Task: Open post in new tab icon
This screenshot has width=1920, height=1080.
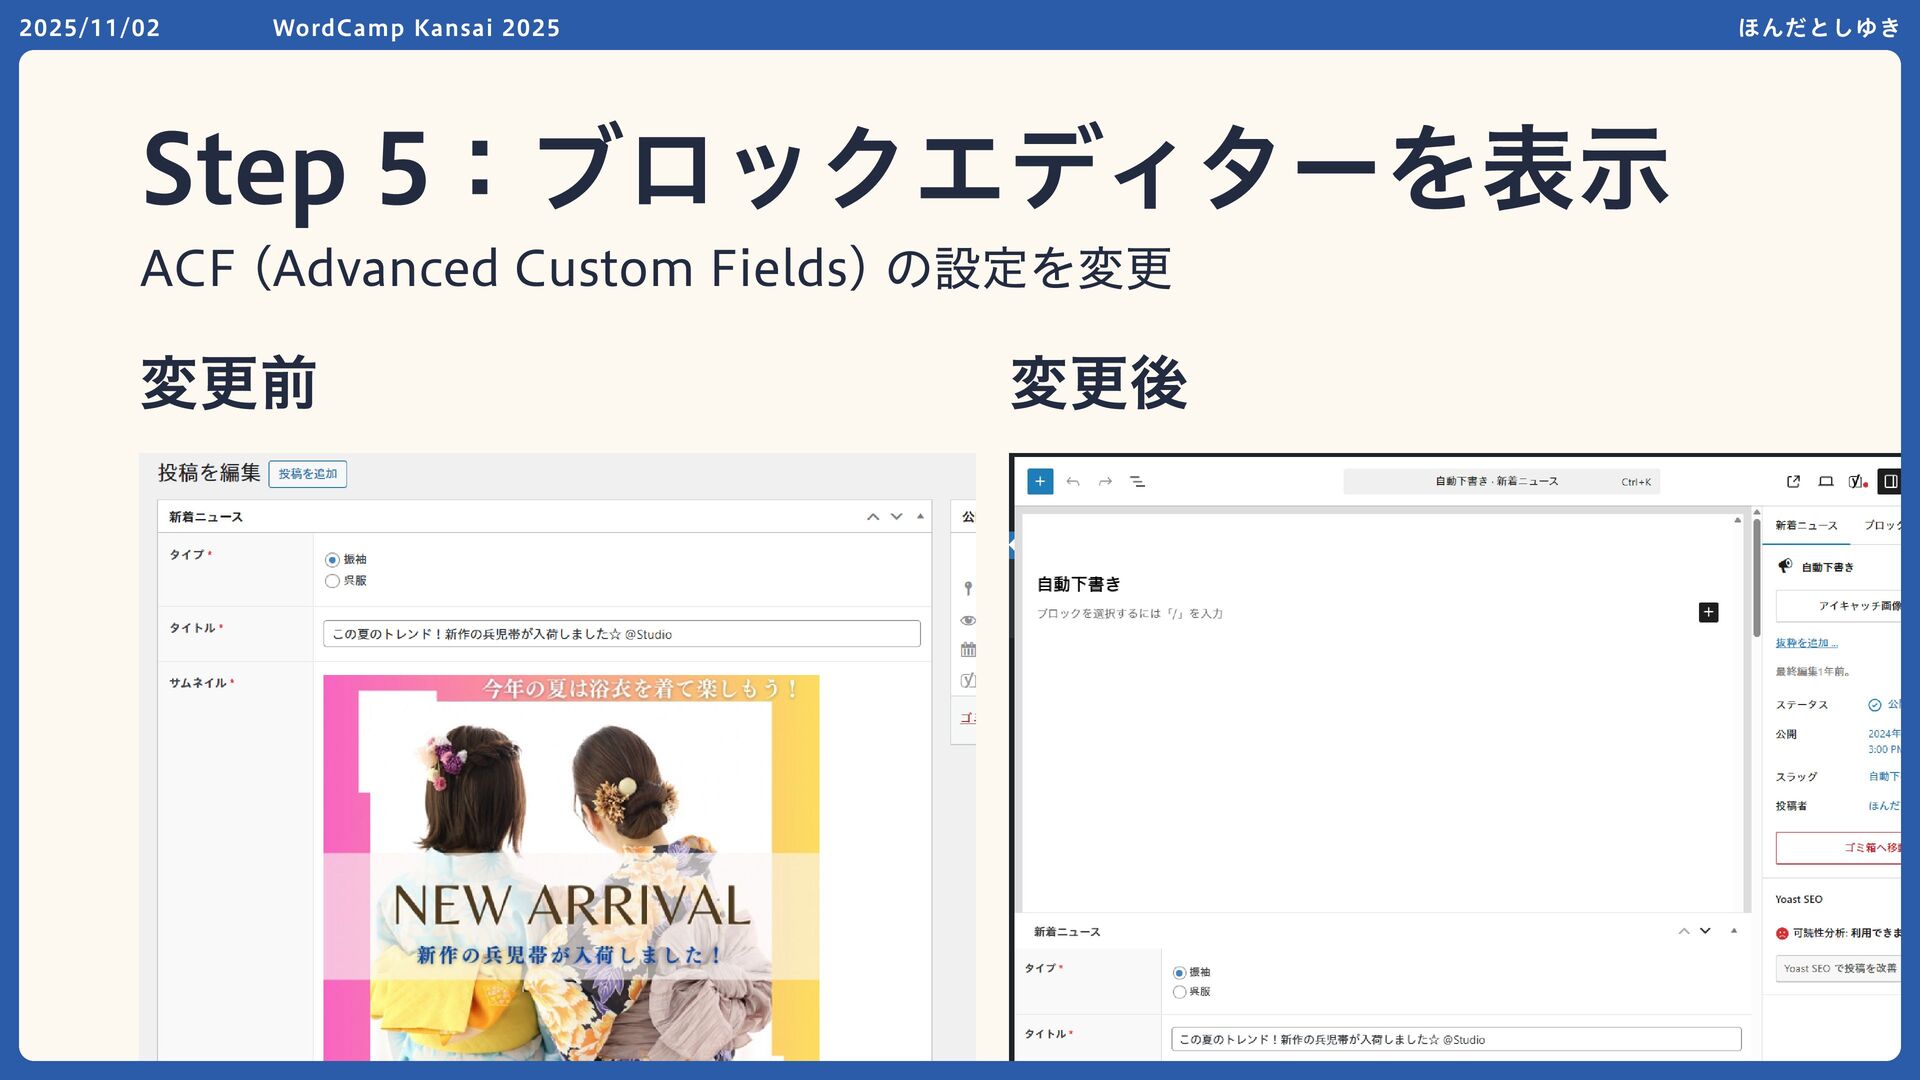Action: pyautogui.click(x=1793, y=482)
